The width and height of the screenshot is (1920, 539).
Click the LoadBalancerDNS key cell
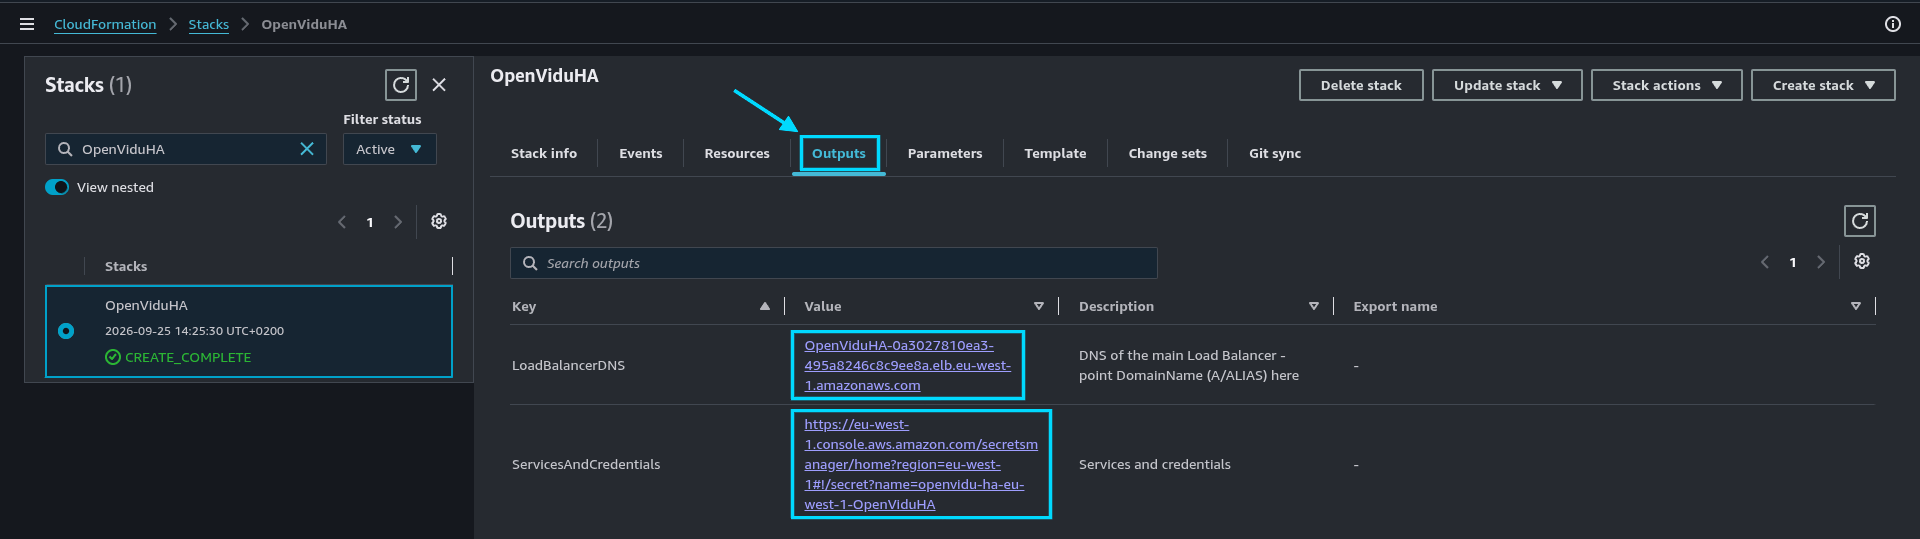tap(568, 365)
